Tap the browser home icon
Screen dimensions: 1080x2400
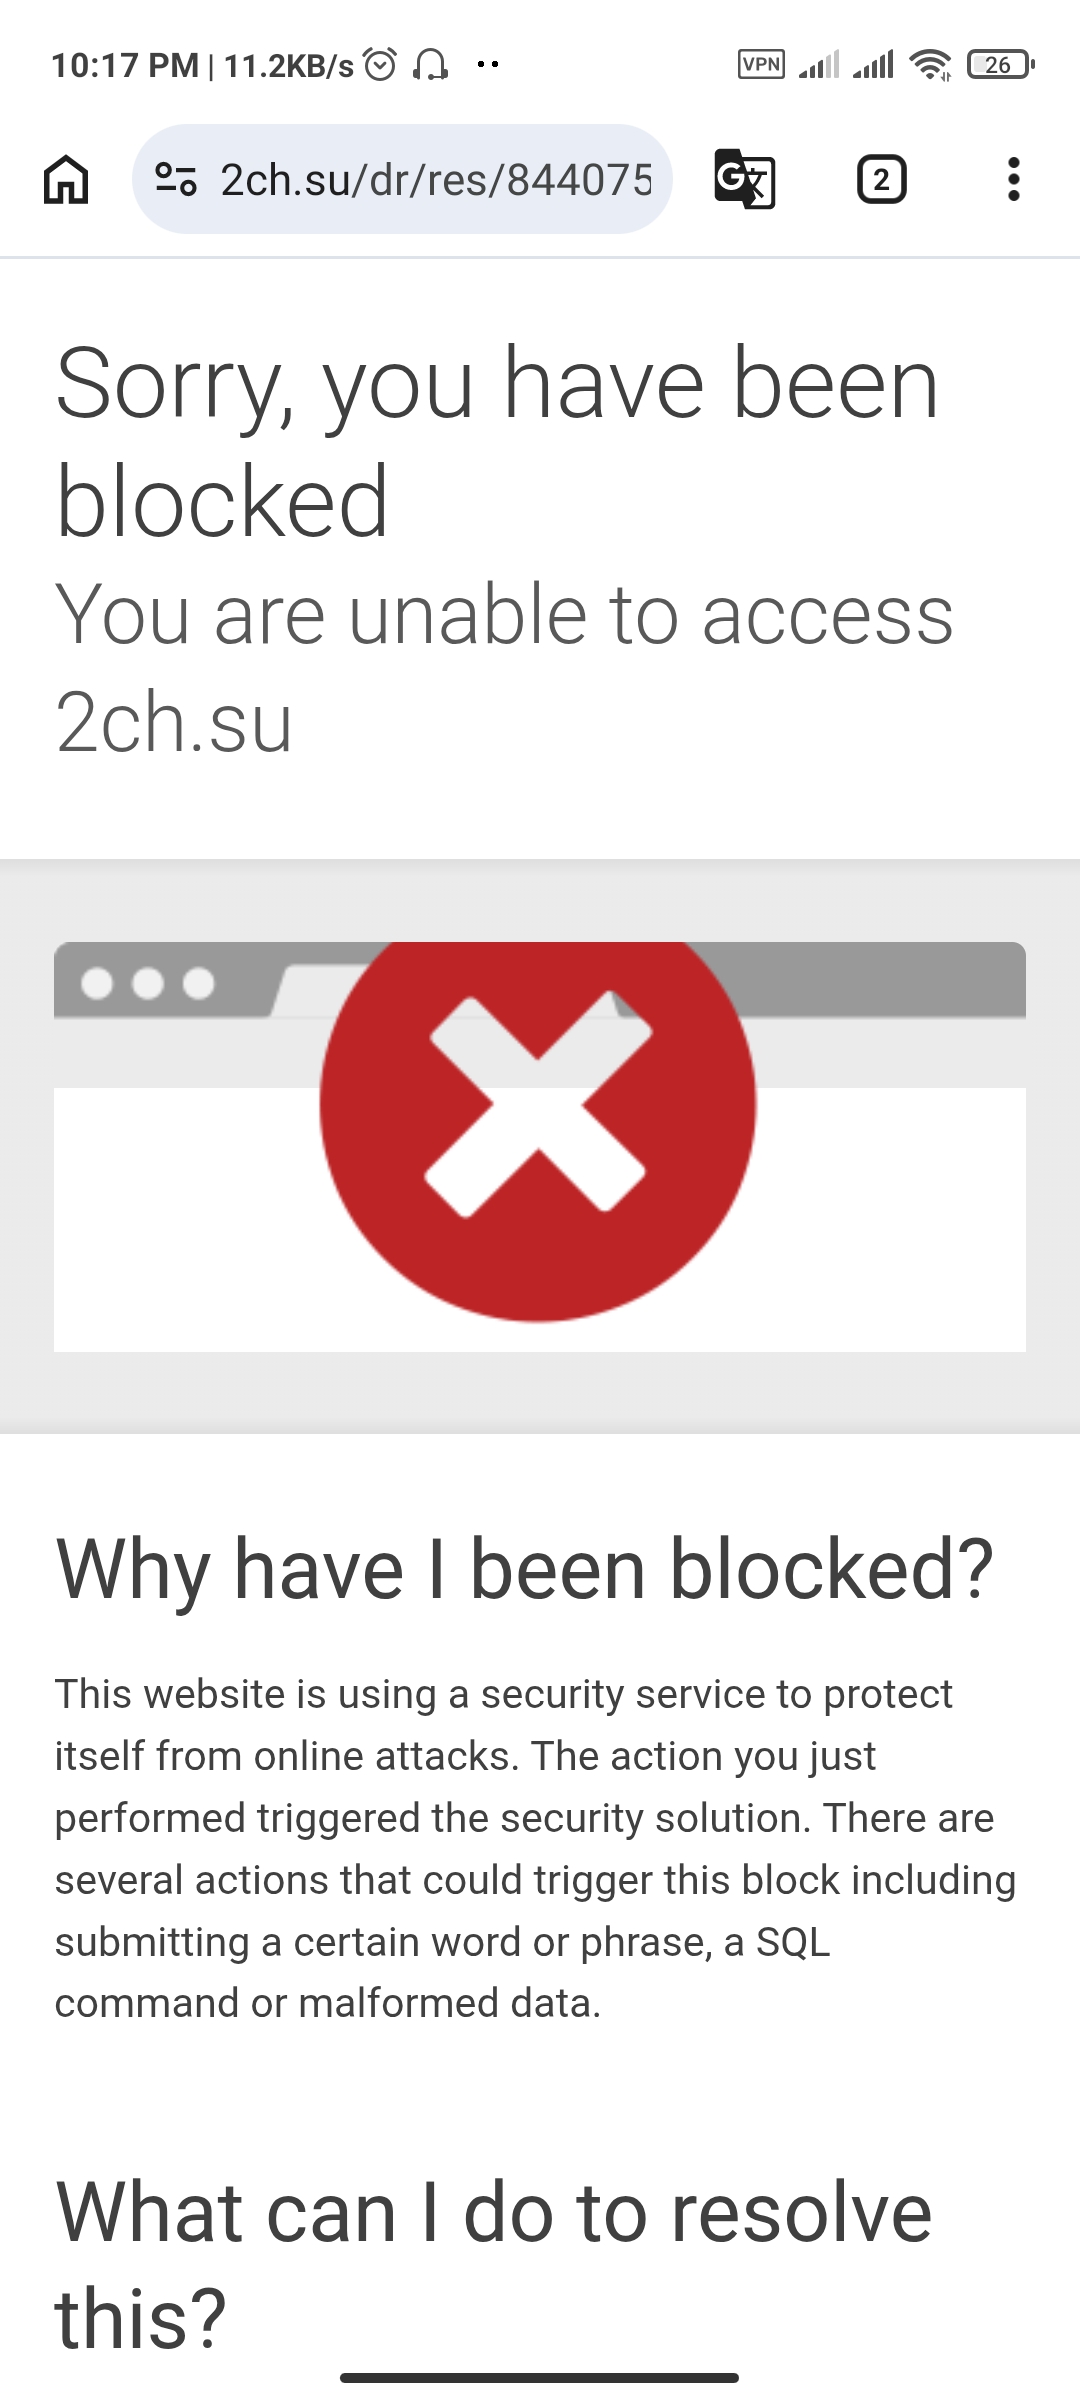(x=66, y=180)
